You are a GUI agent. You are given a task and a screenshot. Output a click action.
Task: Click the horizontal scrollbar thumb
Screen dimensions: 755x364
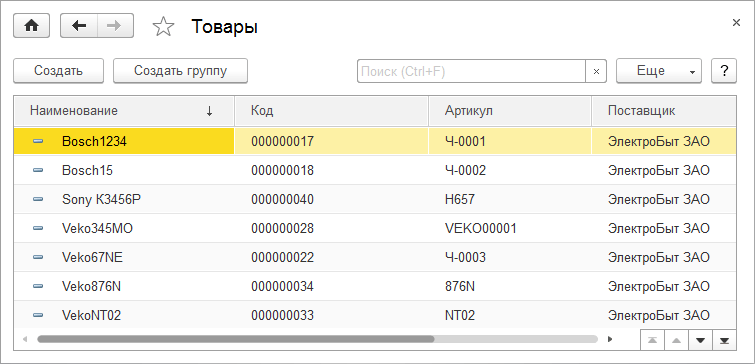[236, 339]
